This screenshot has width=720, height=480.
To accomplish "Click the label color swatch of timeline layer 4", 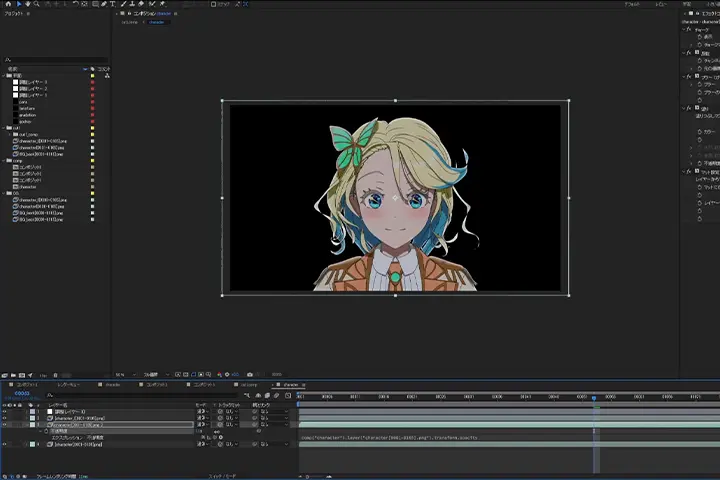I will (x=32, y=445).
